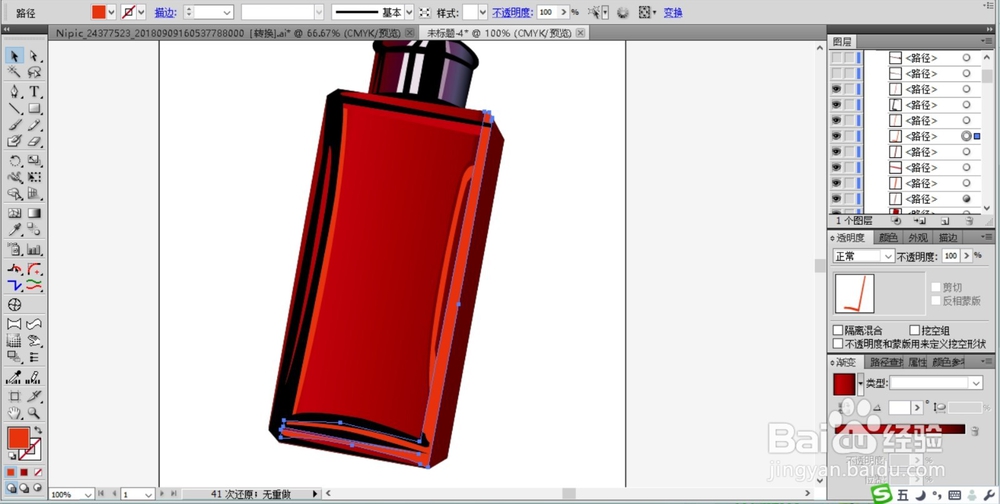Delete the gradient stop with the gradient panel trash icon
The height and width of the screenshot is (504, 1000).
974,431
